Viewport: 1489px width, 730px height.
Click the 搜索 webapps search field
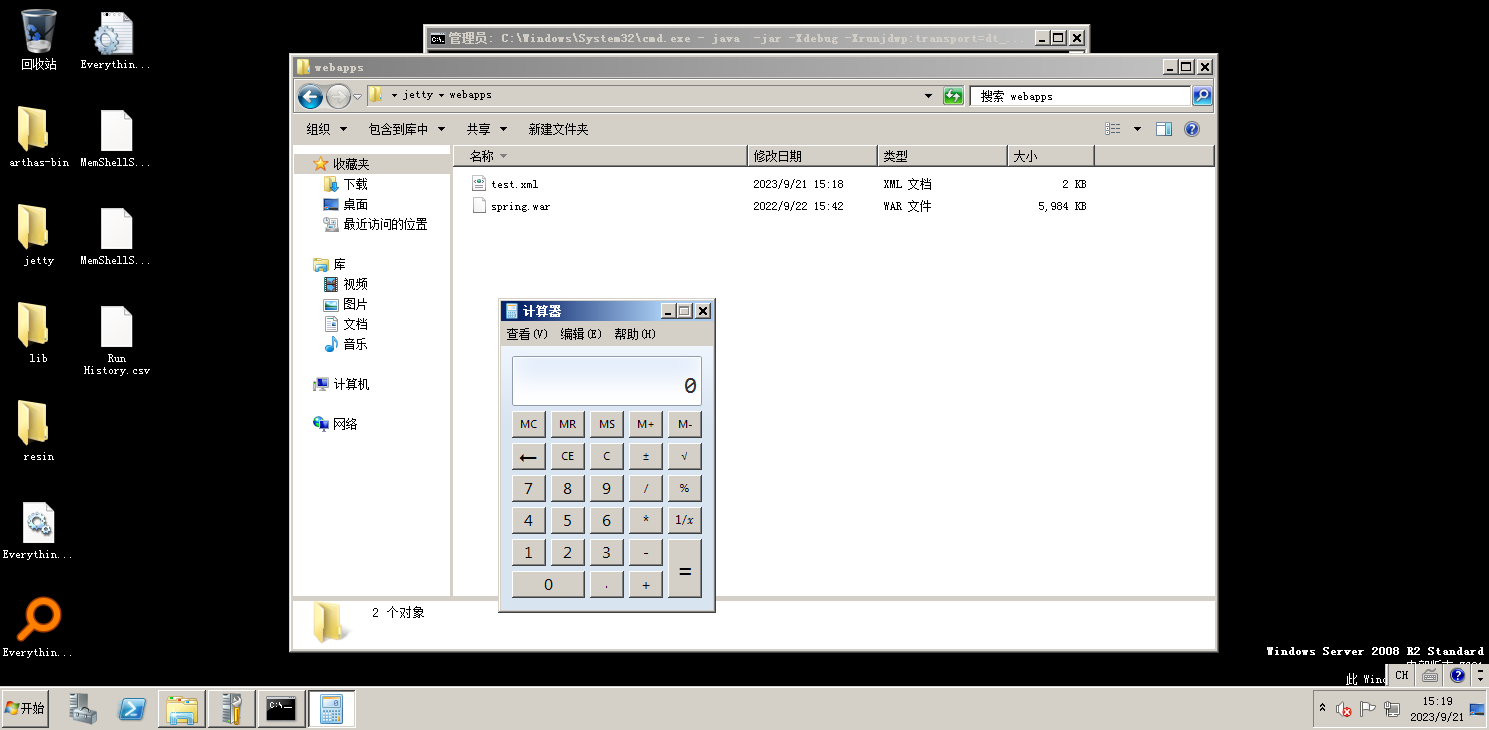tap(1080, 96)
